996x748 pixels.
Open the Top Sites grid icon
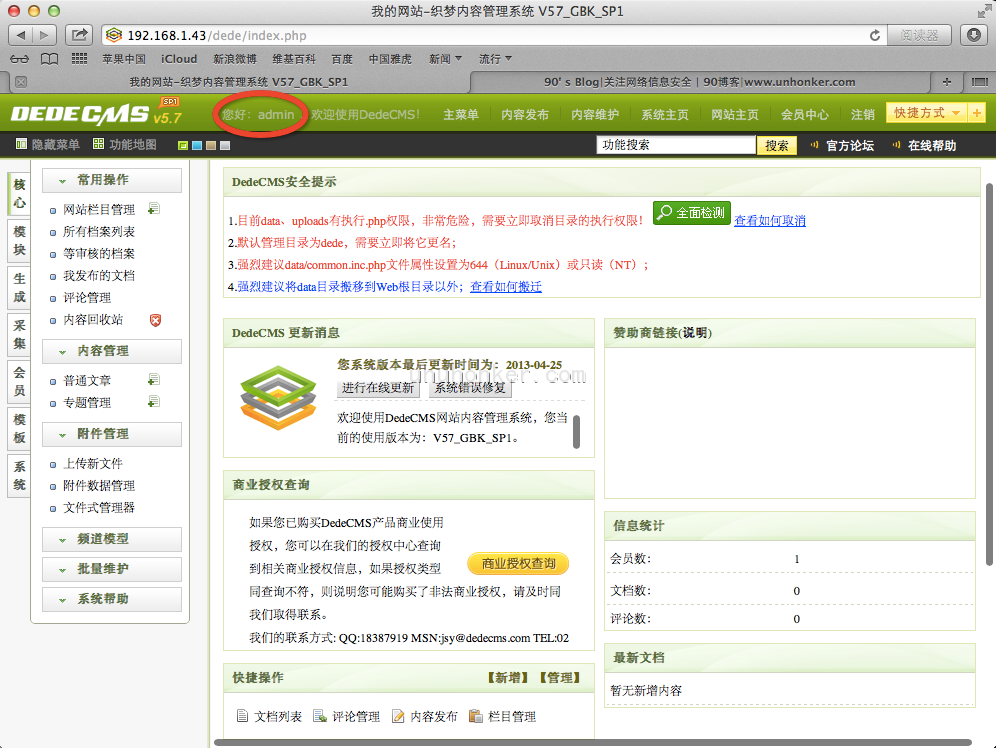(x=79, y=59)
